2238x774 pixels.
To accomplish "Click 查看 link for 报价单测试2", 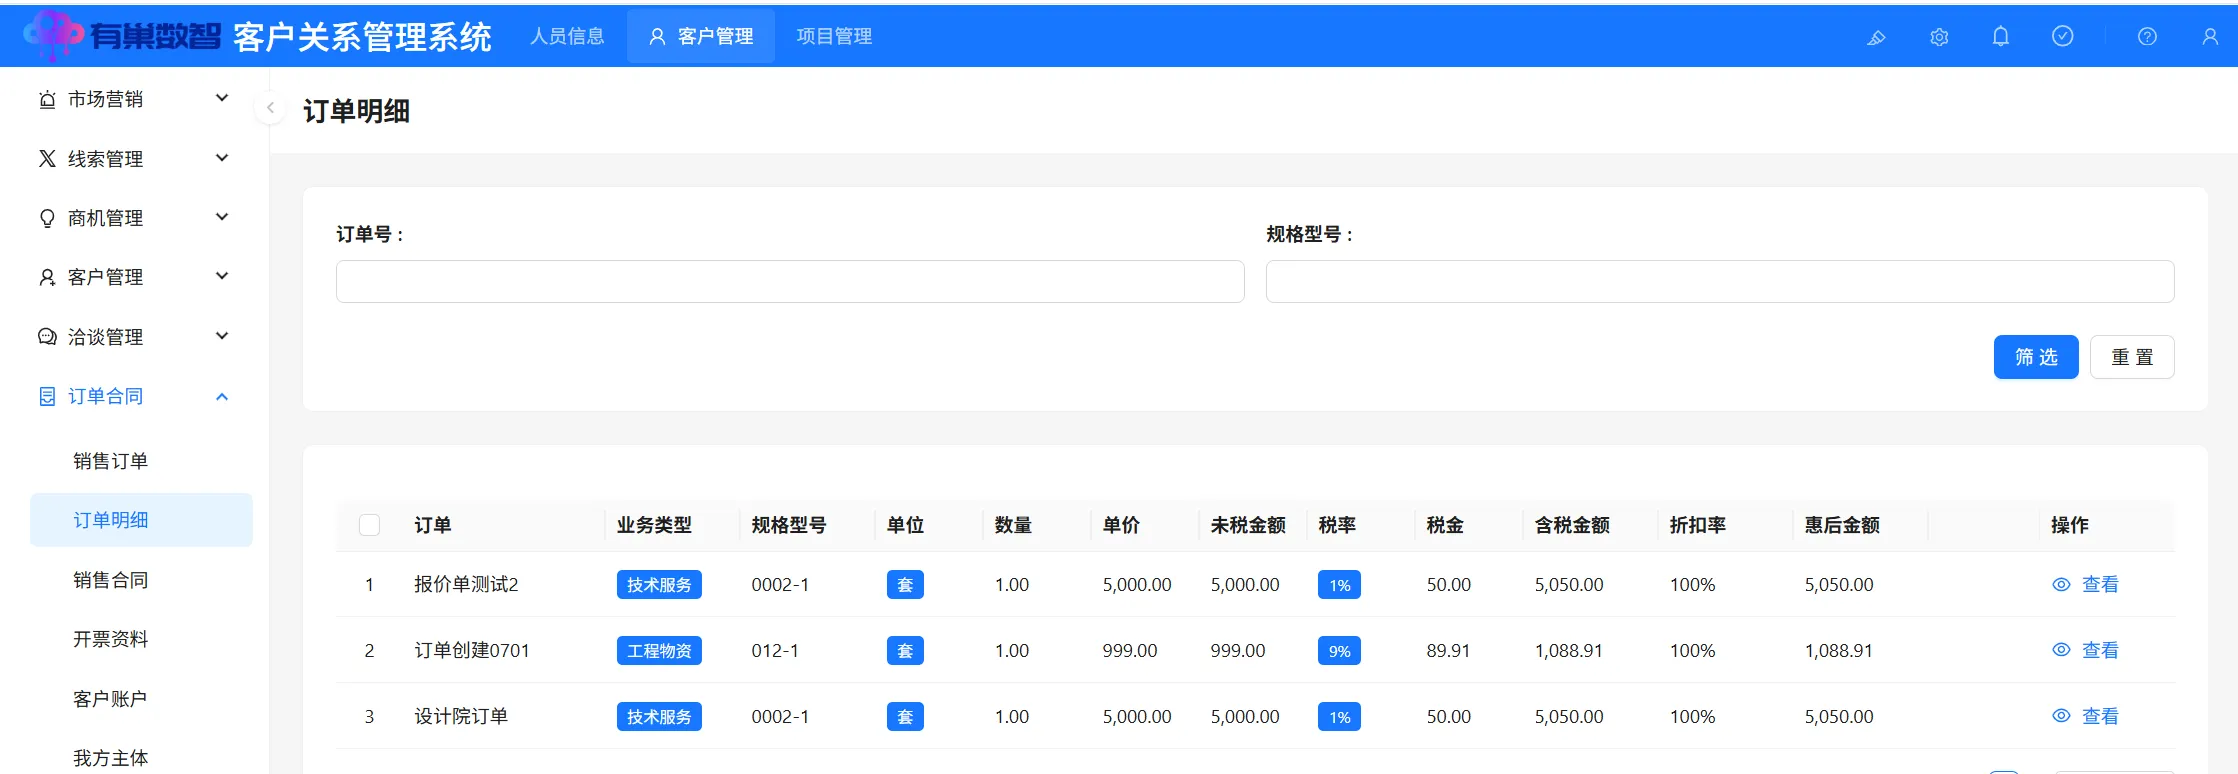I will click(x=2100, y=584).
